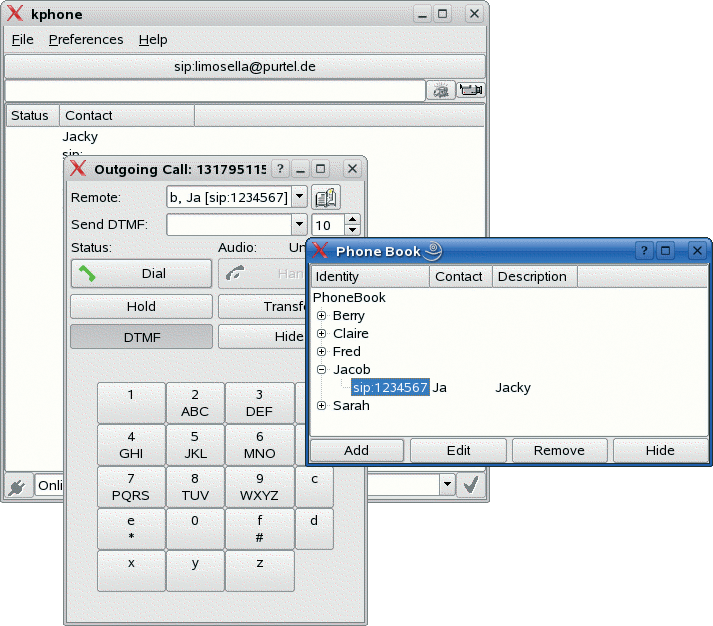Maximize the Phone Book window
The width and height of the screenshot is (713, 626).
click(665, 250)
